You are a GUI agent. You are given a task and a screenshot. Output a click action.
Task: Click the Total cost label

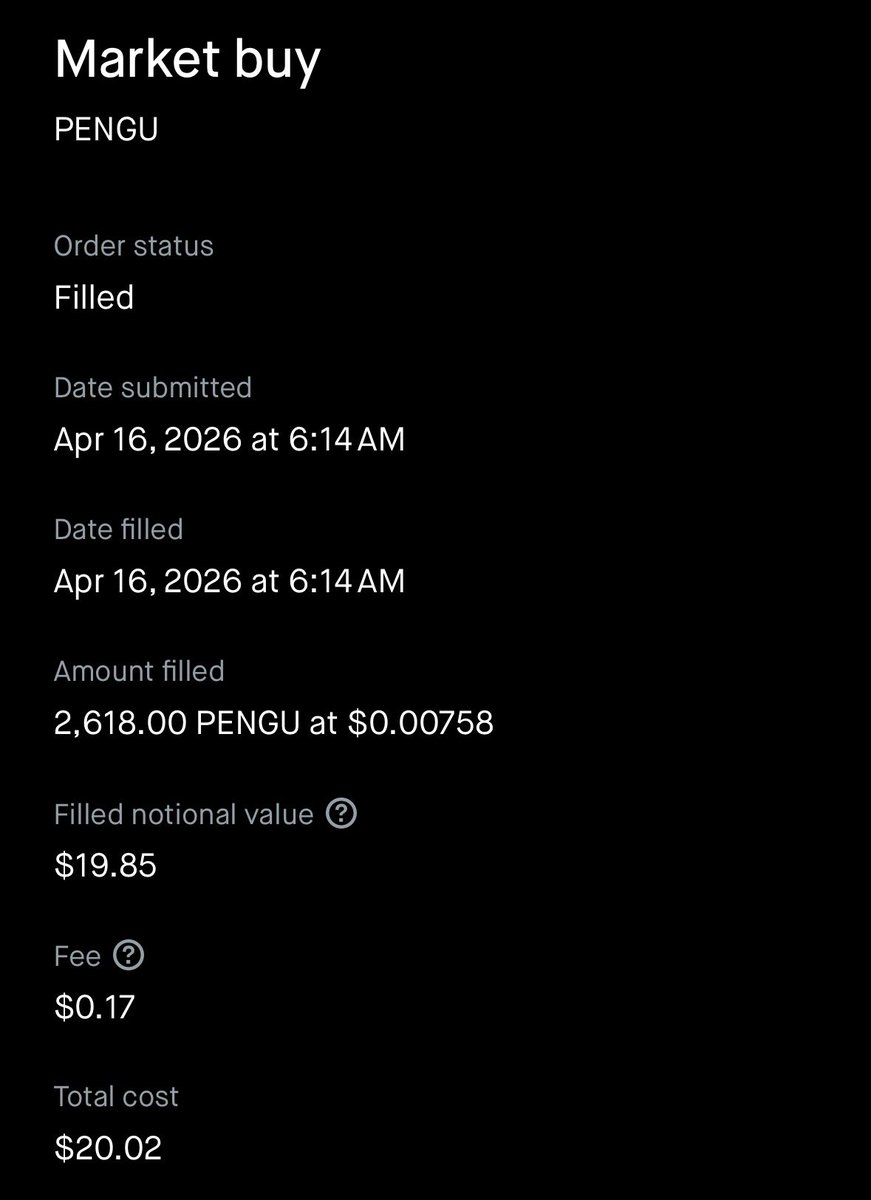pos(116,1096)
